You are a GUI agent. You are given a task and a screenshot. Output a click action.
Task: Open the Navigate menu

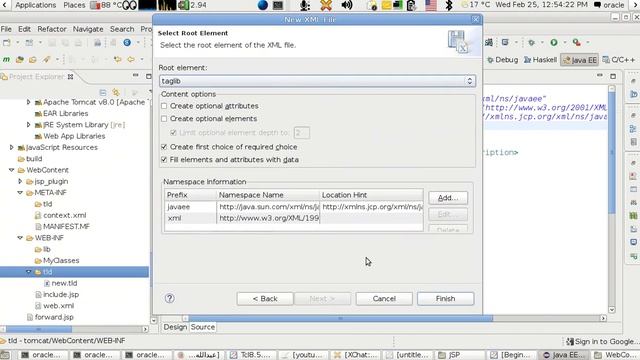point(88,29)
